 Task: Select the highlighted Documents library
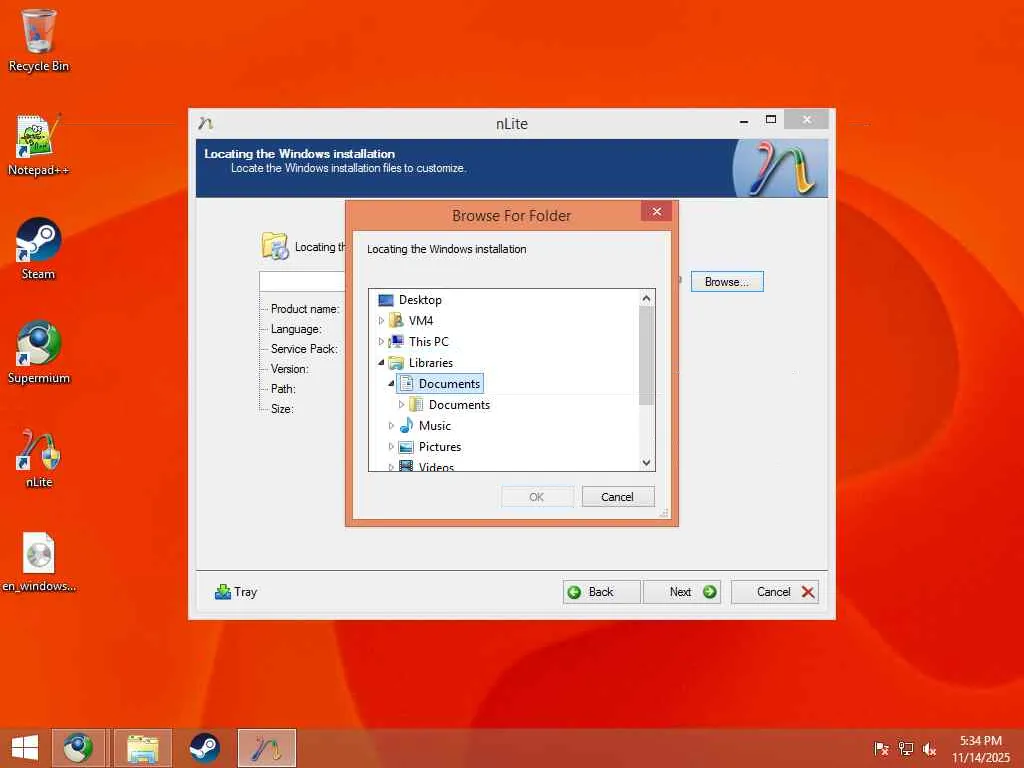[440, 383]
